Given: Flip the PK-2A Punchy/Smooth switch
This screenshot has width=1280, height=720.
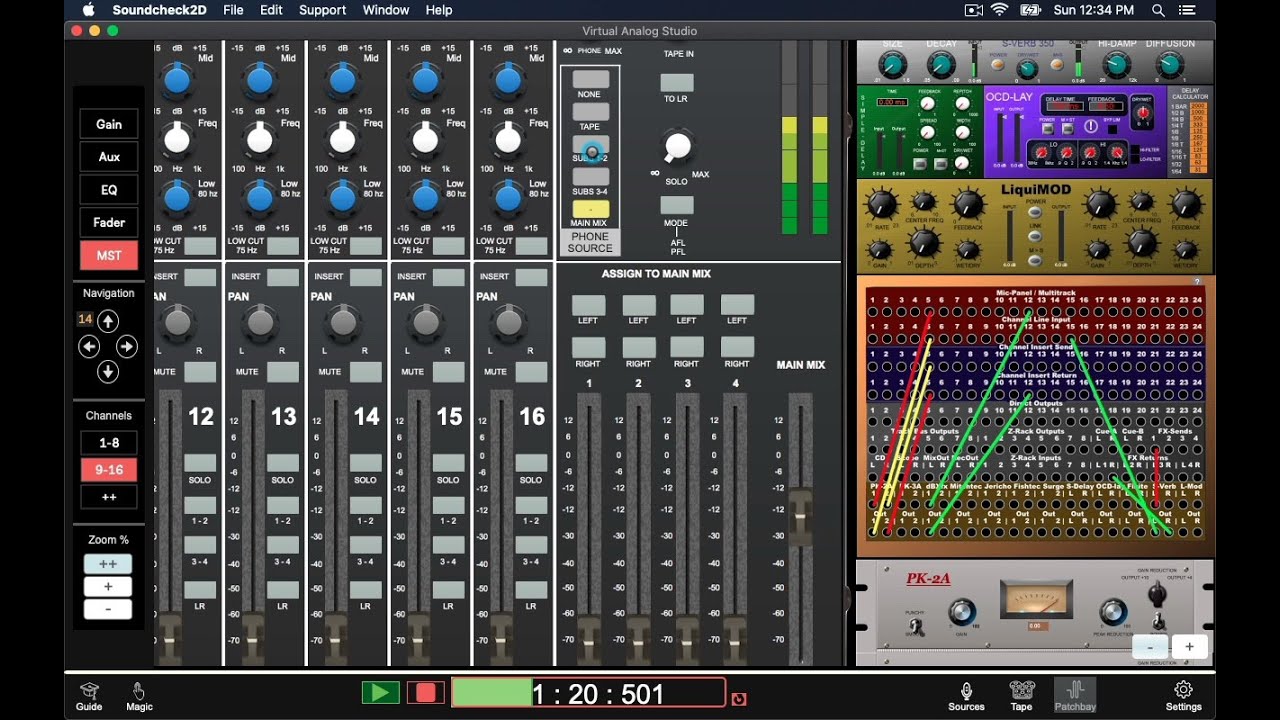Looking at the screenshot, I should click(x=915, y=626).
